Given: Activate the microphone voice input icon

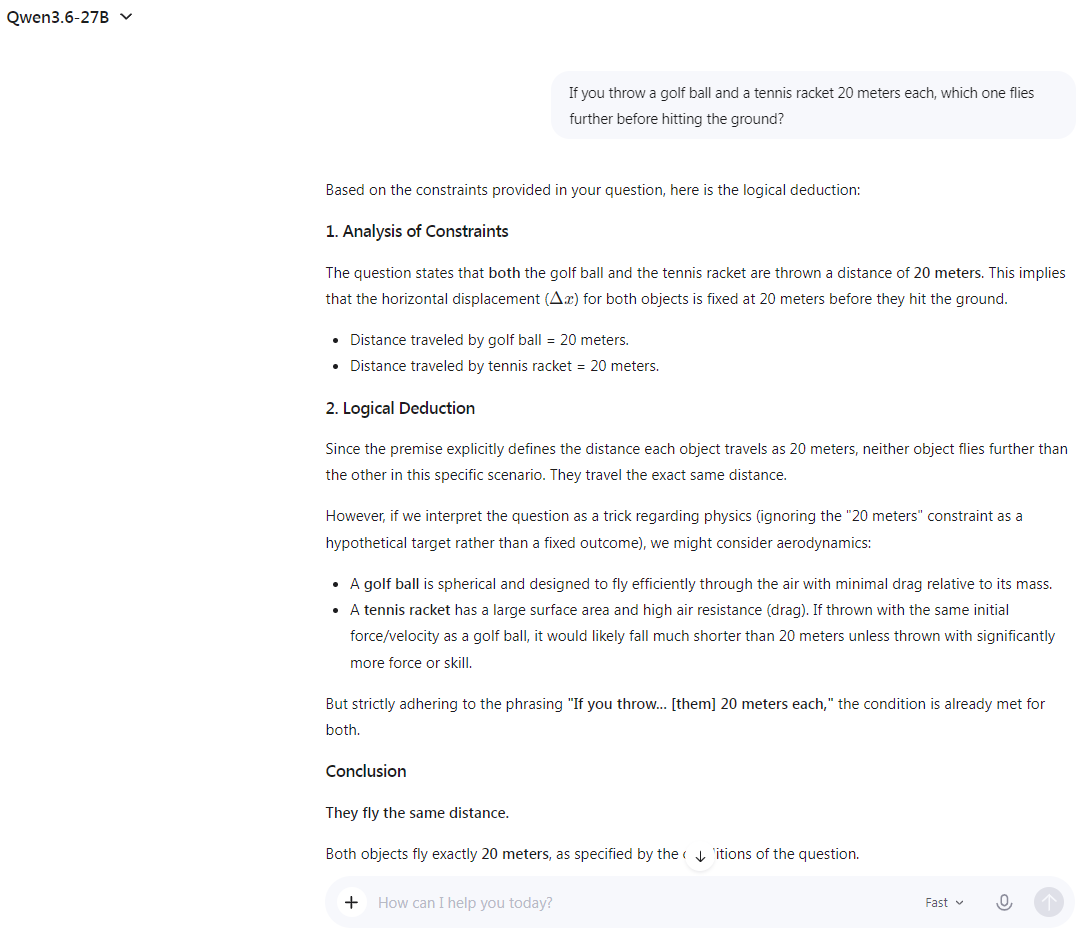Looking at the screenshot, I should pyautogui.click(x=1004, y=902).
